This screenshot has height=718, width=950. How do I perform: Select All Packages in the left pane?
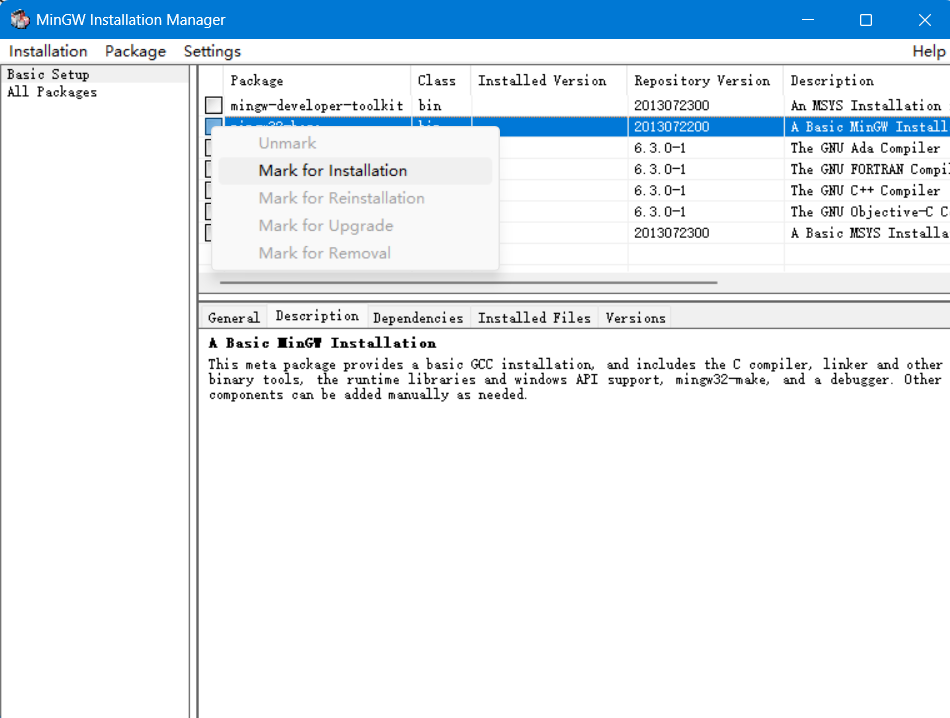click(52, 92)
